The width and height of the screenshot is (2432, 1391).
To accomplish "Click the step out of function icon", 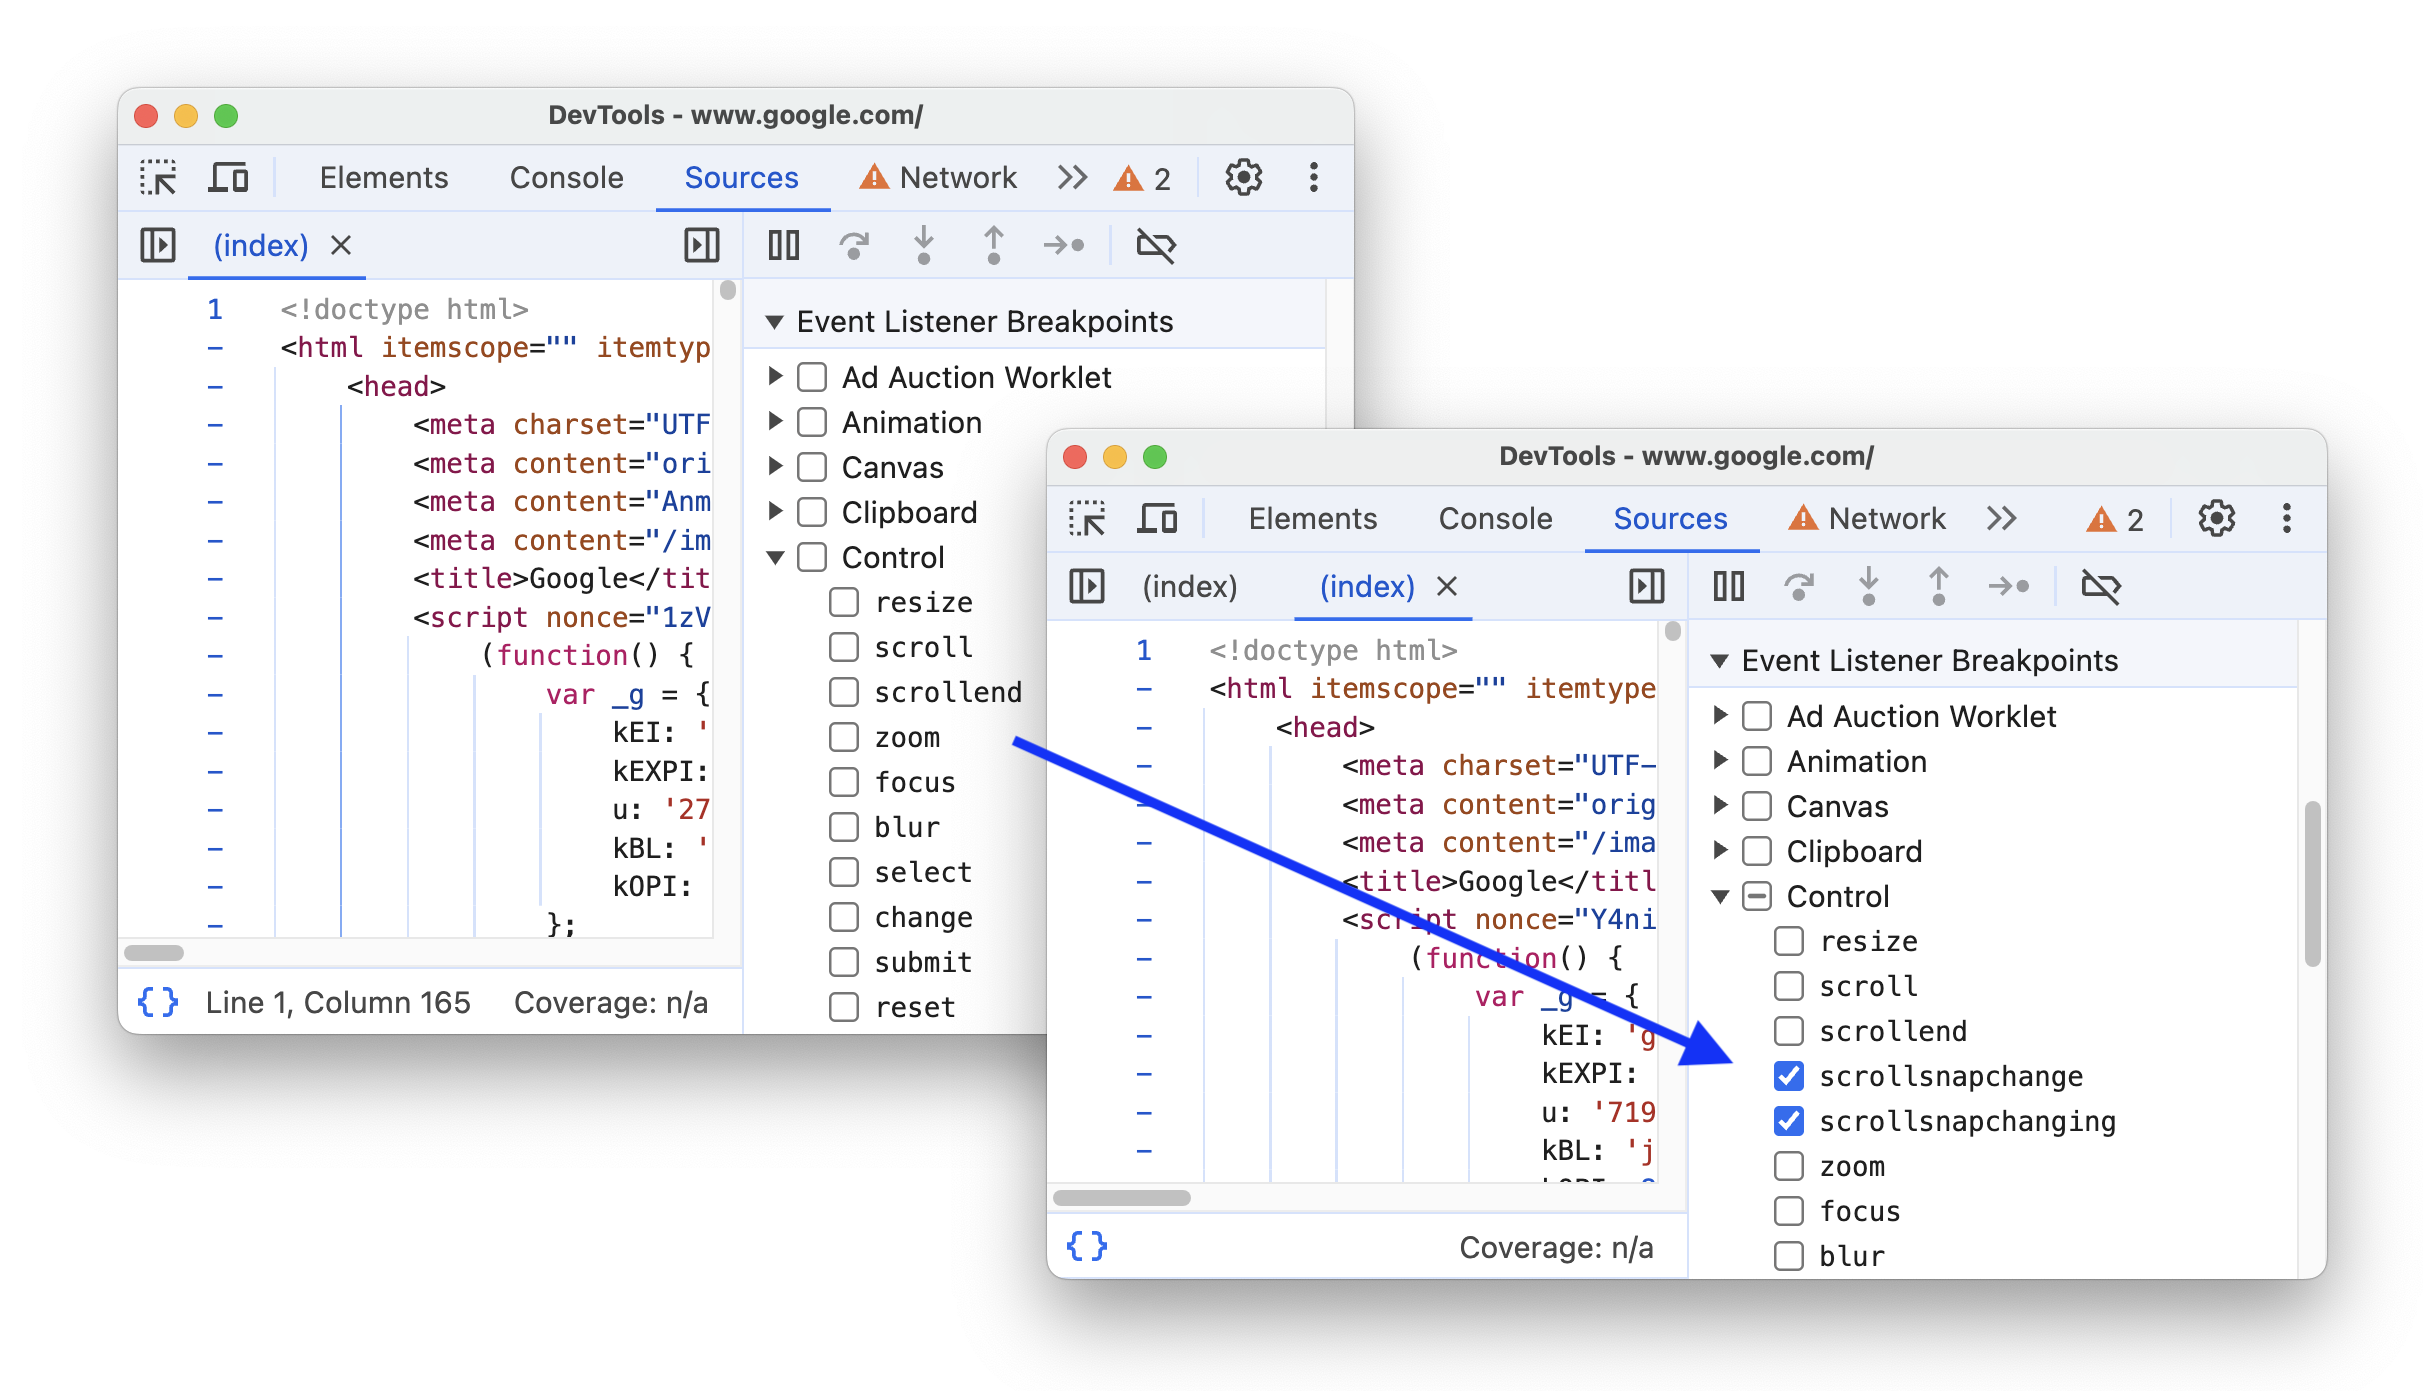I will coord(992,247).
